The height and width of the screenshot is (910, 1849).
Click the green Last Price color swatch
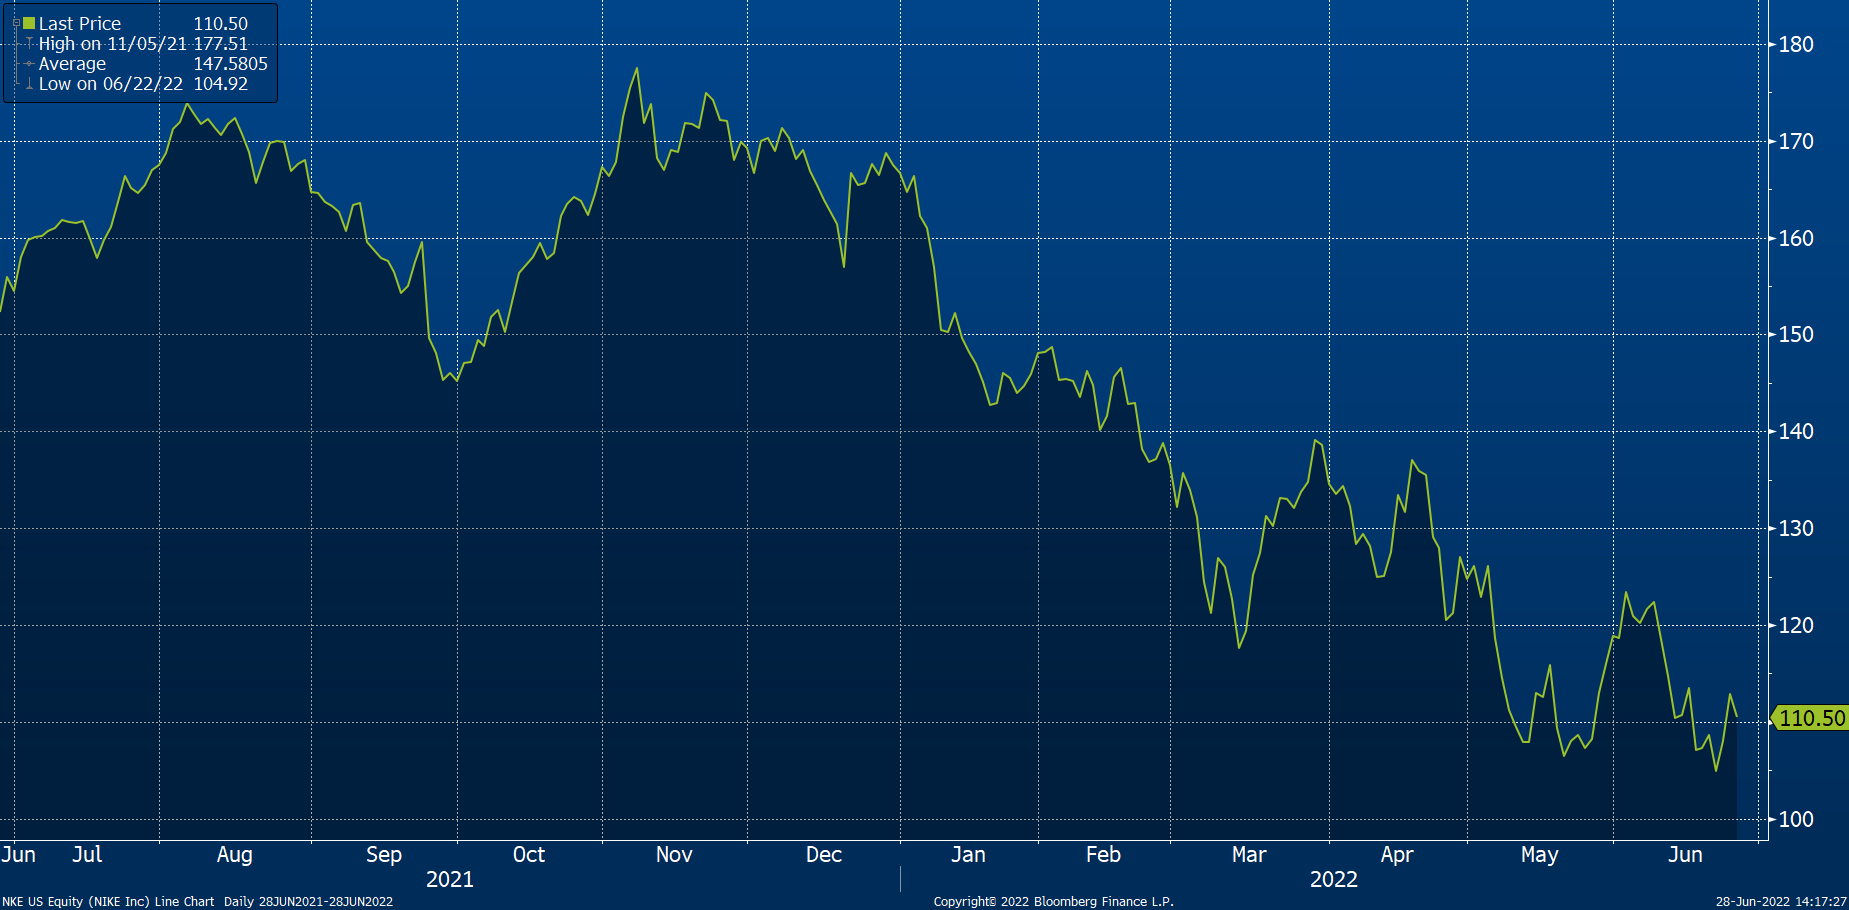(x=29, y=23)
